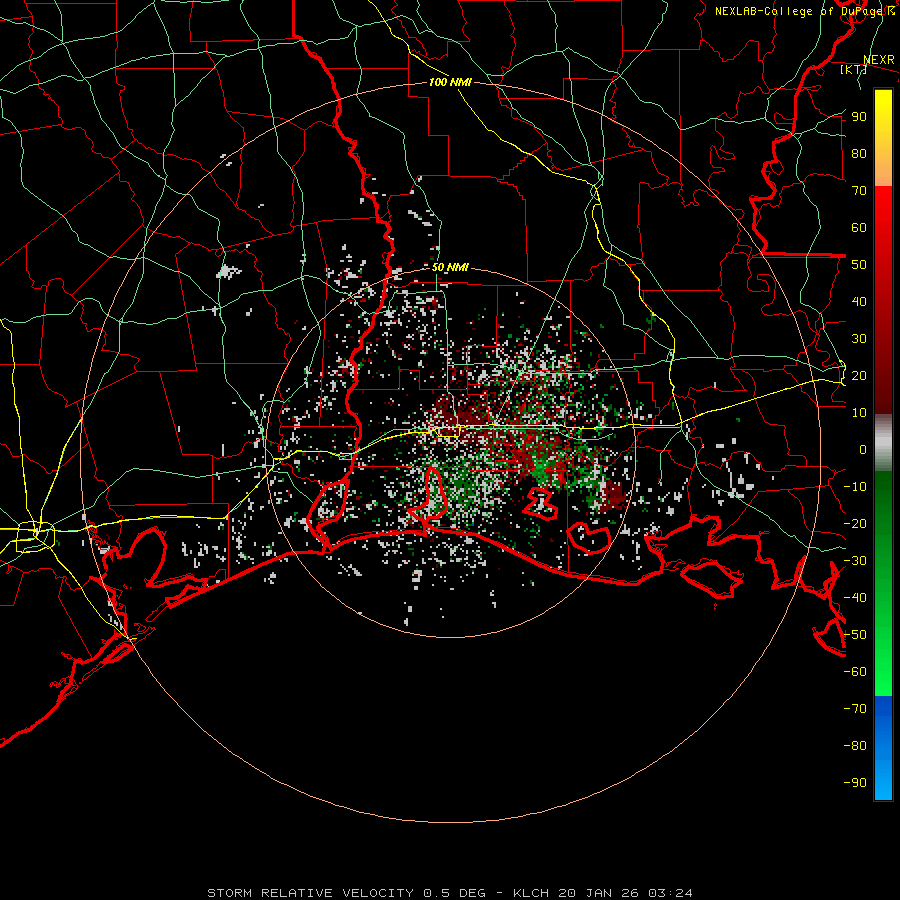Click the '30' scale value

859,339
